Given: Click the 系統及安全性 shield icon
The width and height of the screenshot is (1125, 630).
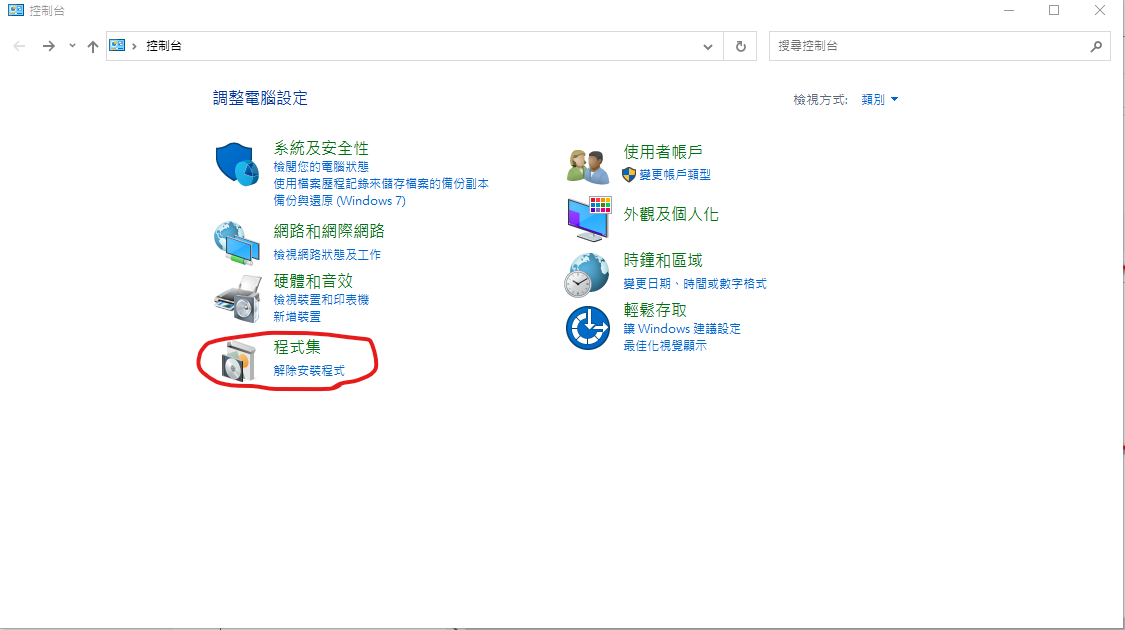Looking at the screenshot, I should point(237,164).
